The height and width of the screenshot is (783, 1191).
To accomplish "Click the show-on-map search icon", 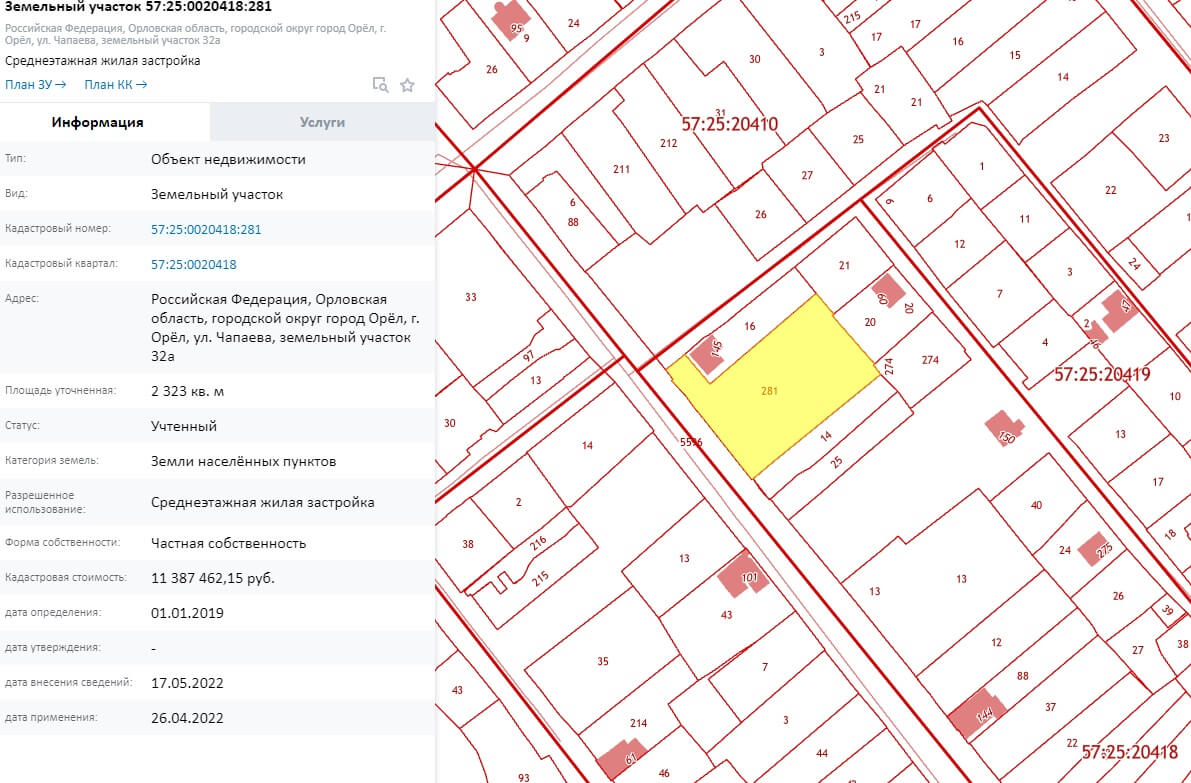I will (x=380, y=85).
